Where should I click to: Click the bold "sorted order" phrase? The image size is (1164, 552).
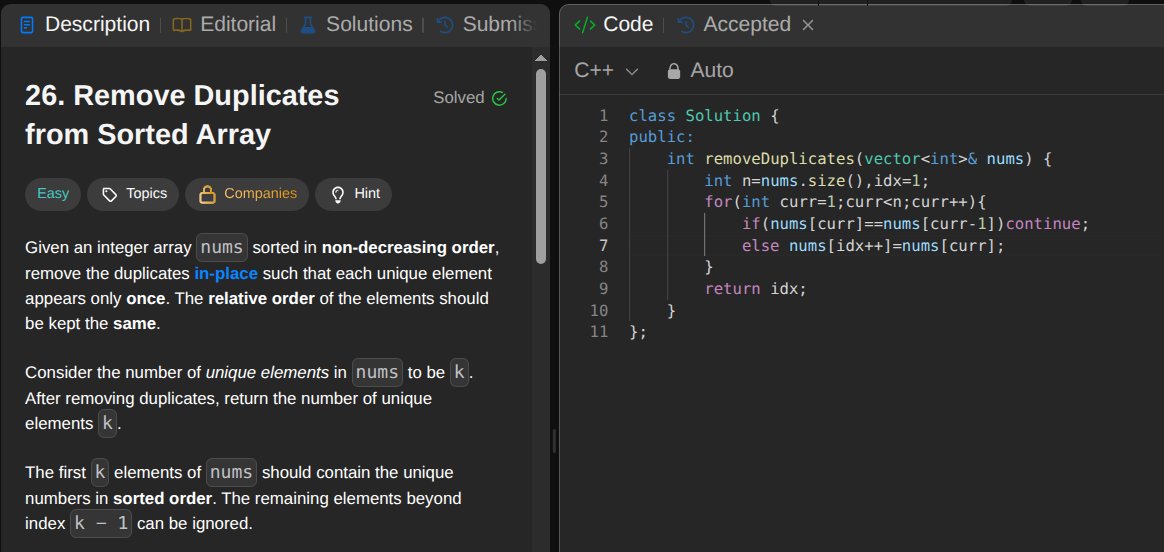pos(162,498)
